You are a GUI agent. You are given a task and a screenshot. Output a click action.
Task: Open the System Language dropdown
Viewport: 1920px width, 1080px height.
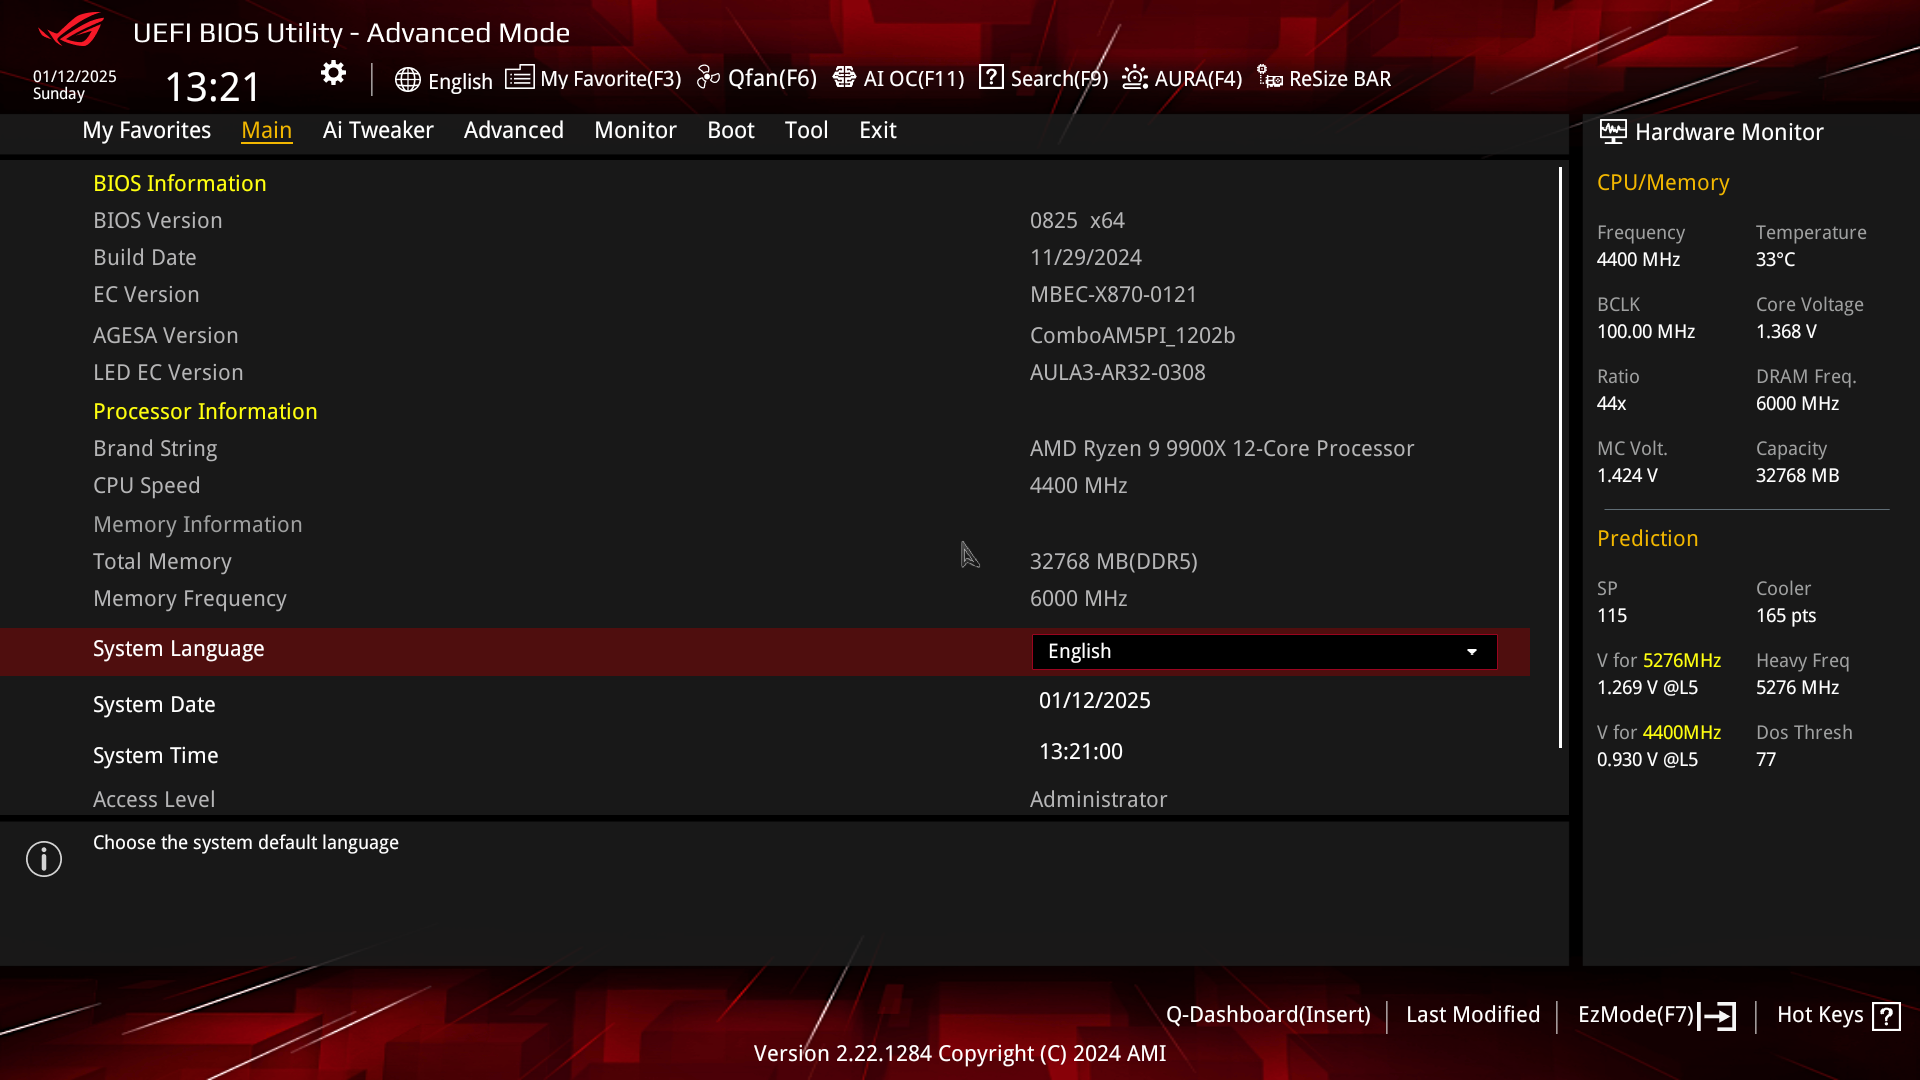(1264, 652)
